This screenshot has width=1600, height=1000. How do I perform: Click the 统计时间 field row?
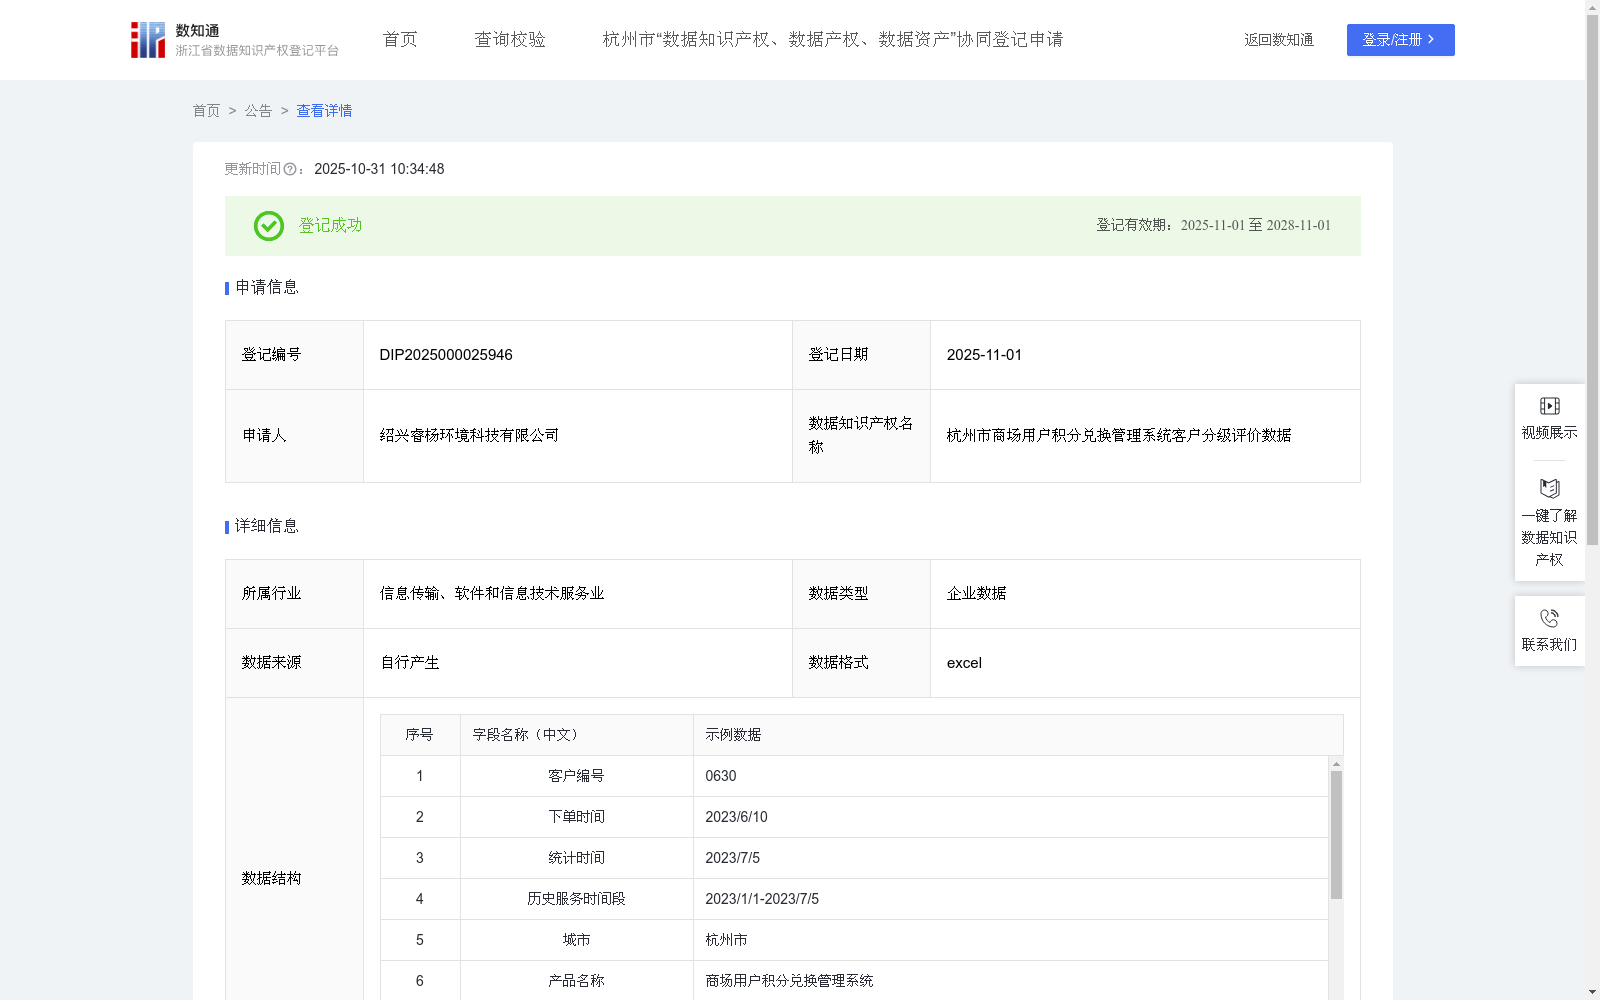pos(854,858)
